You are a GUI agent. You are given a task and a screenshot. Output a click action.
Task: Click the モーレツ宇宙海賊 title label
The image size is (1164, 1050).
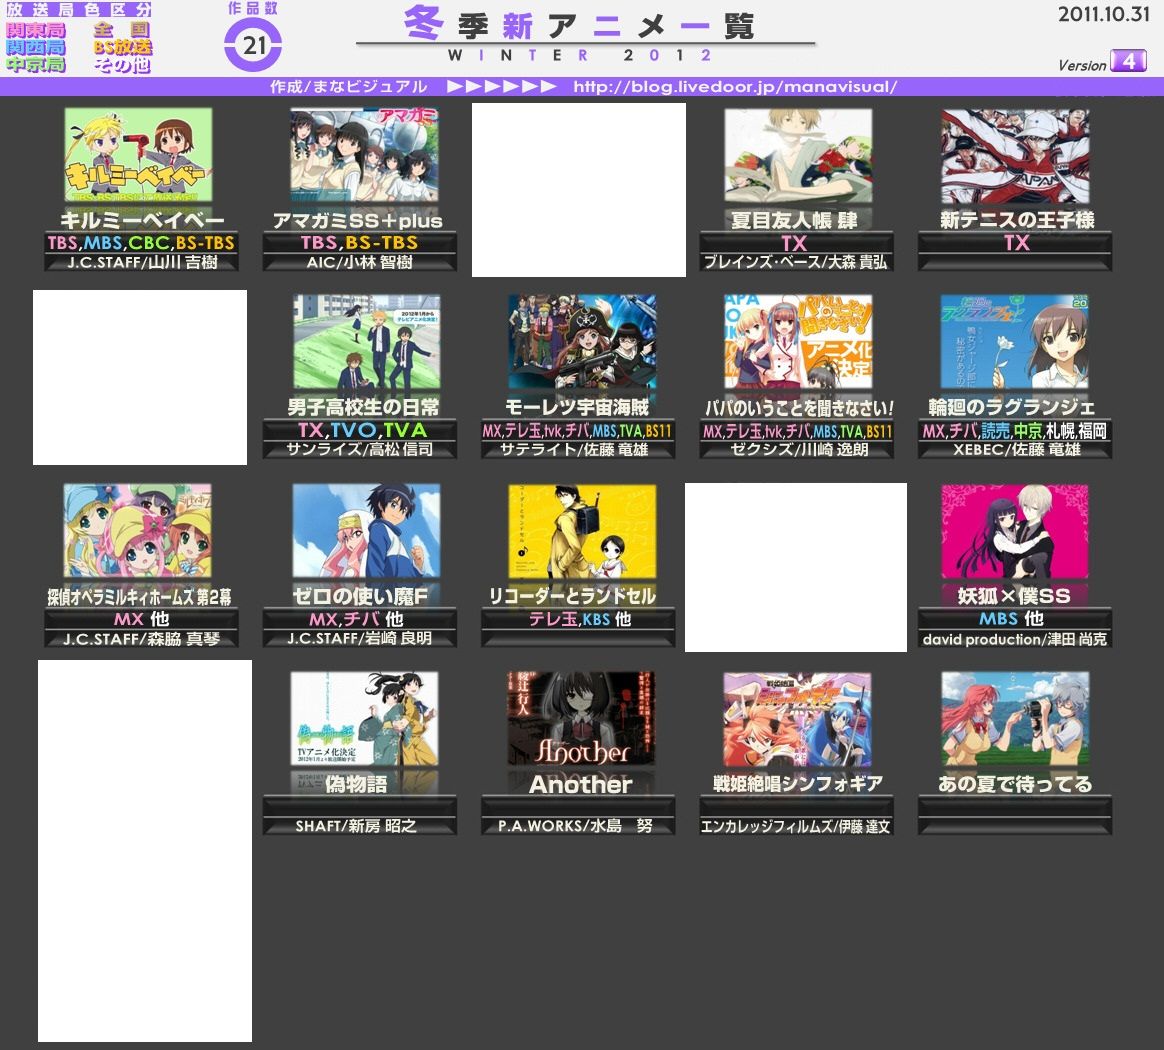click(577, 408)
